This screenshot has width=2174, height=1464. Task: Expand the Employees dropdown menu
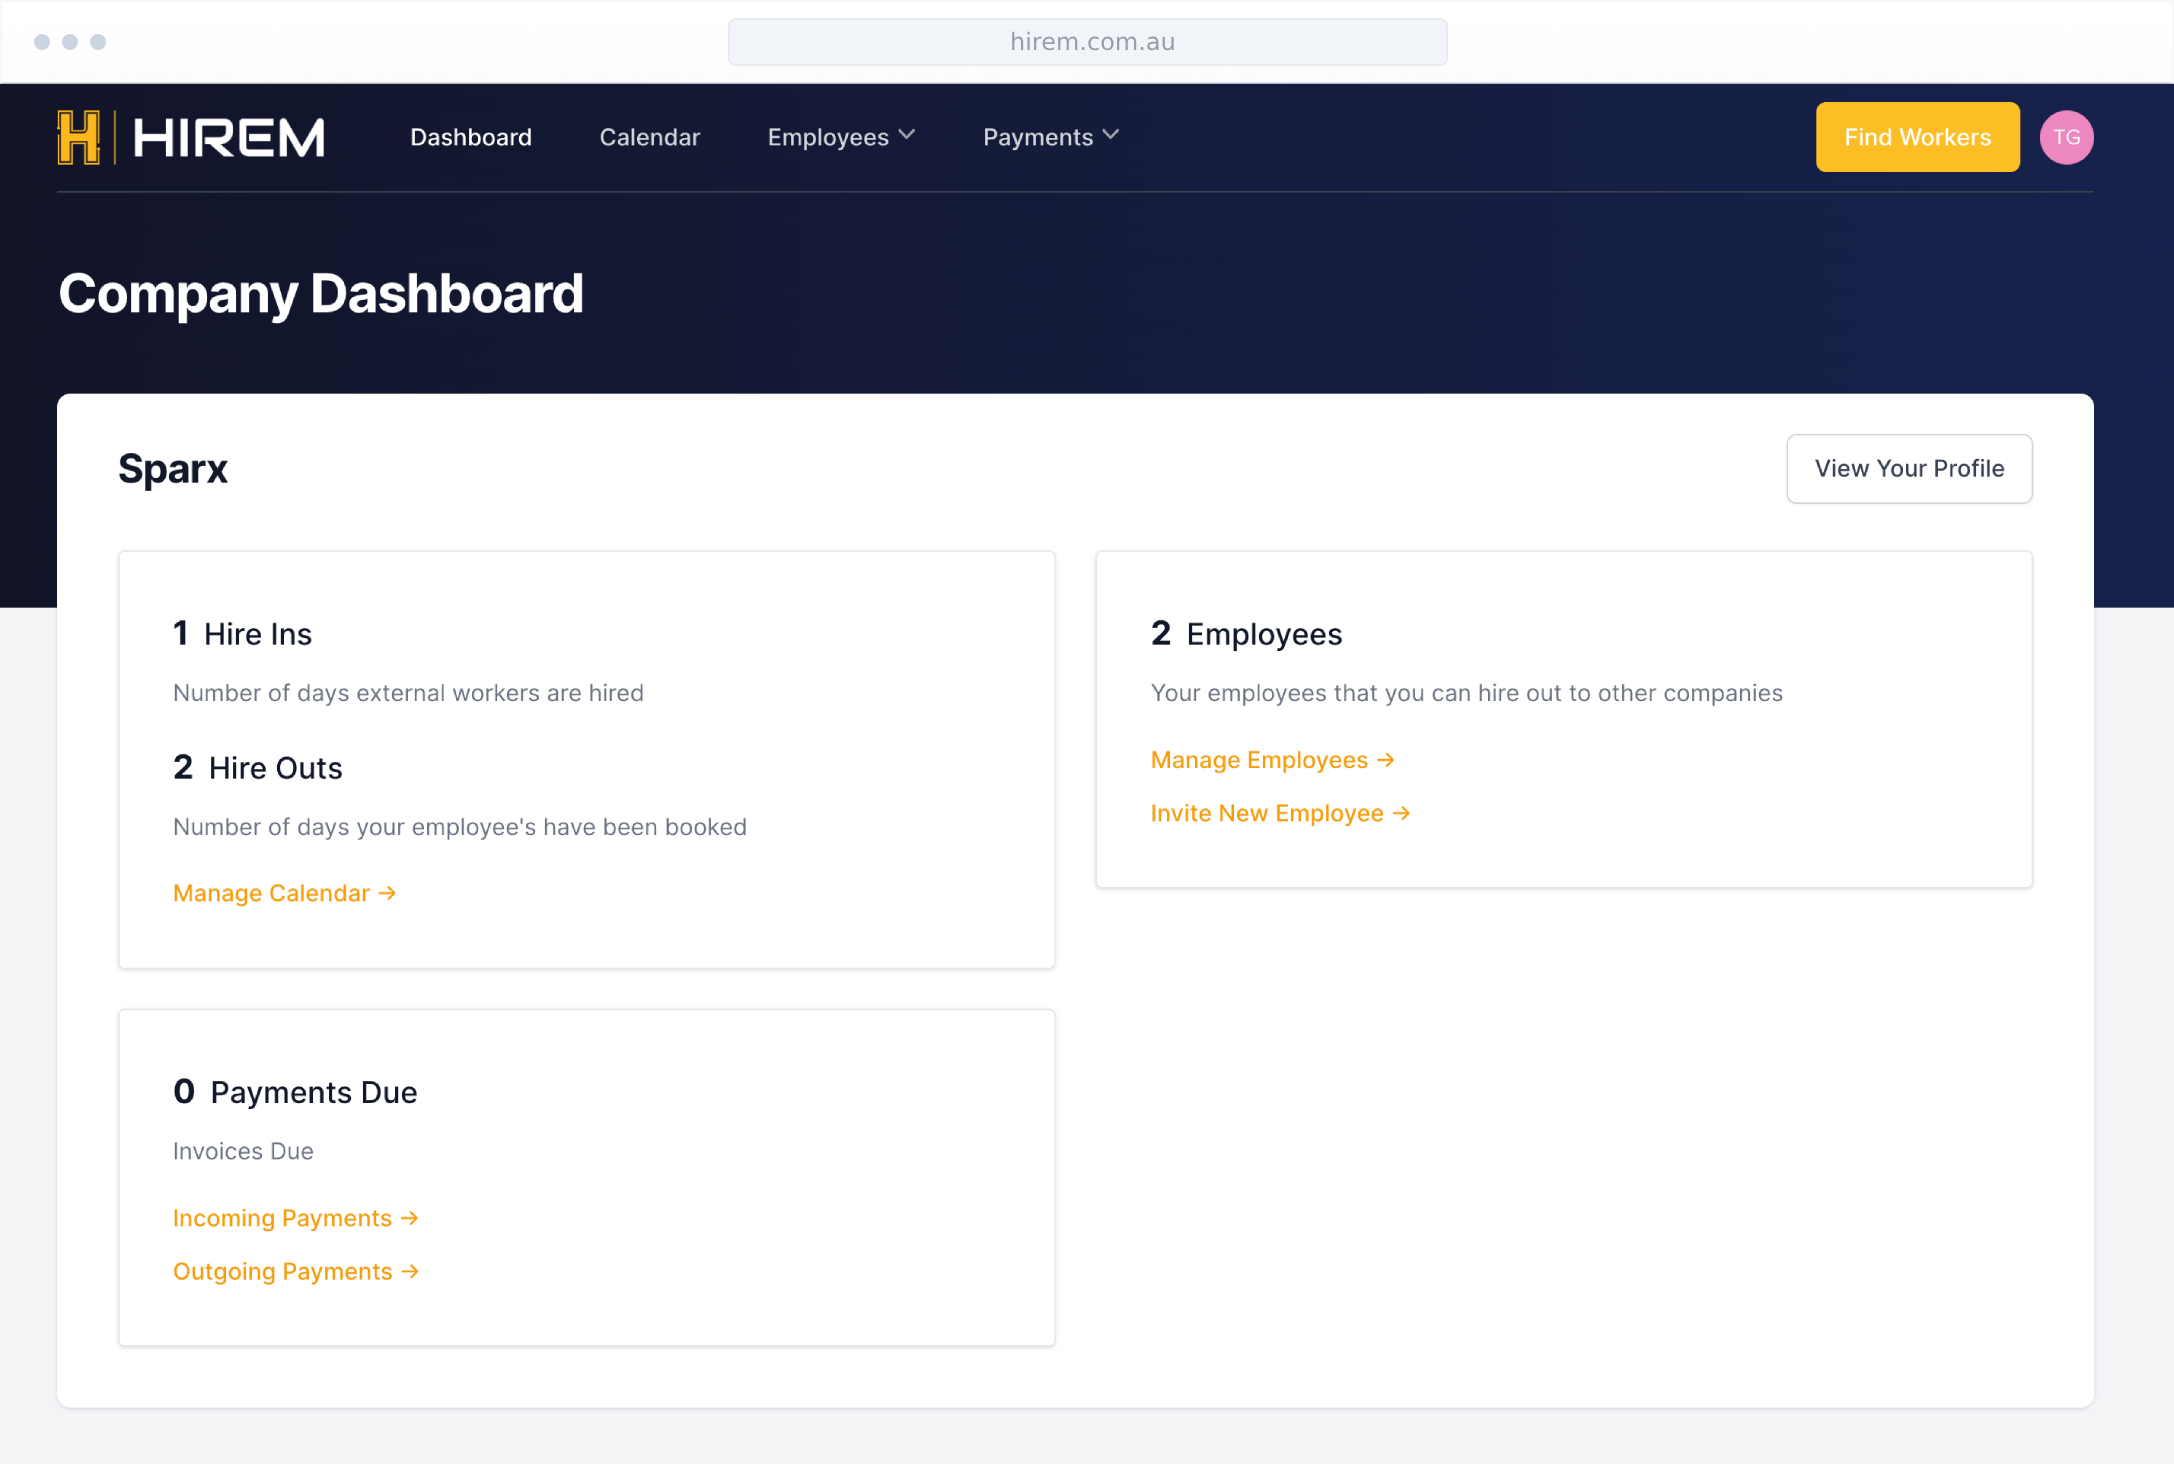point(828,137)
